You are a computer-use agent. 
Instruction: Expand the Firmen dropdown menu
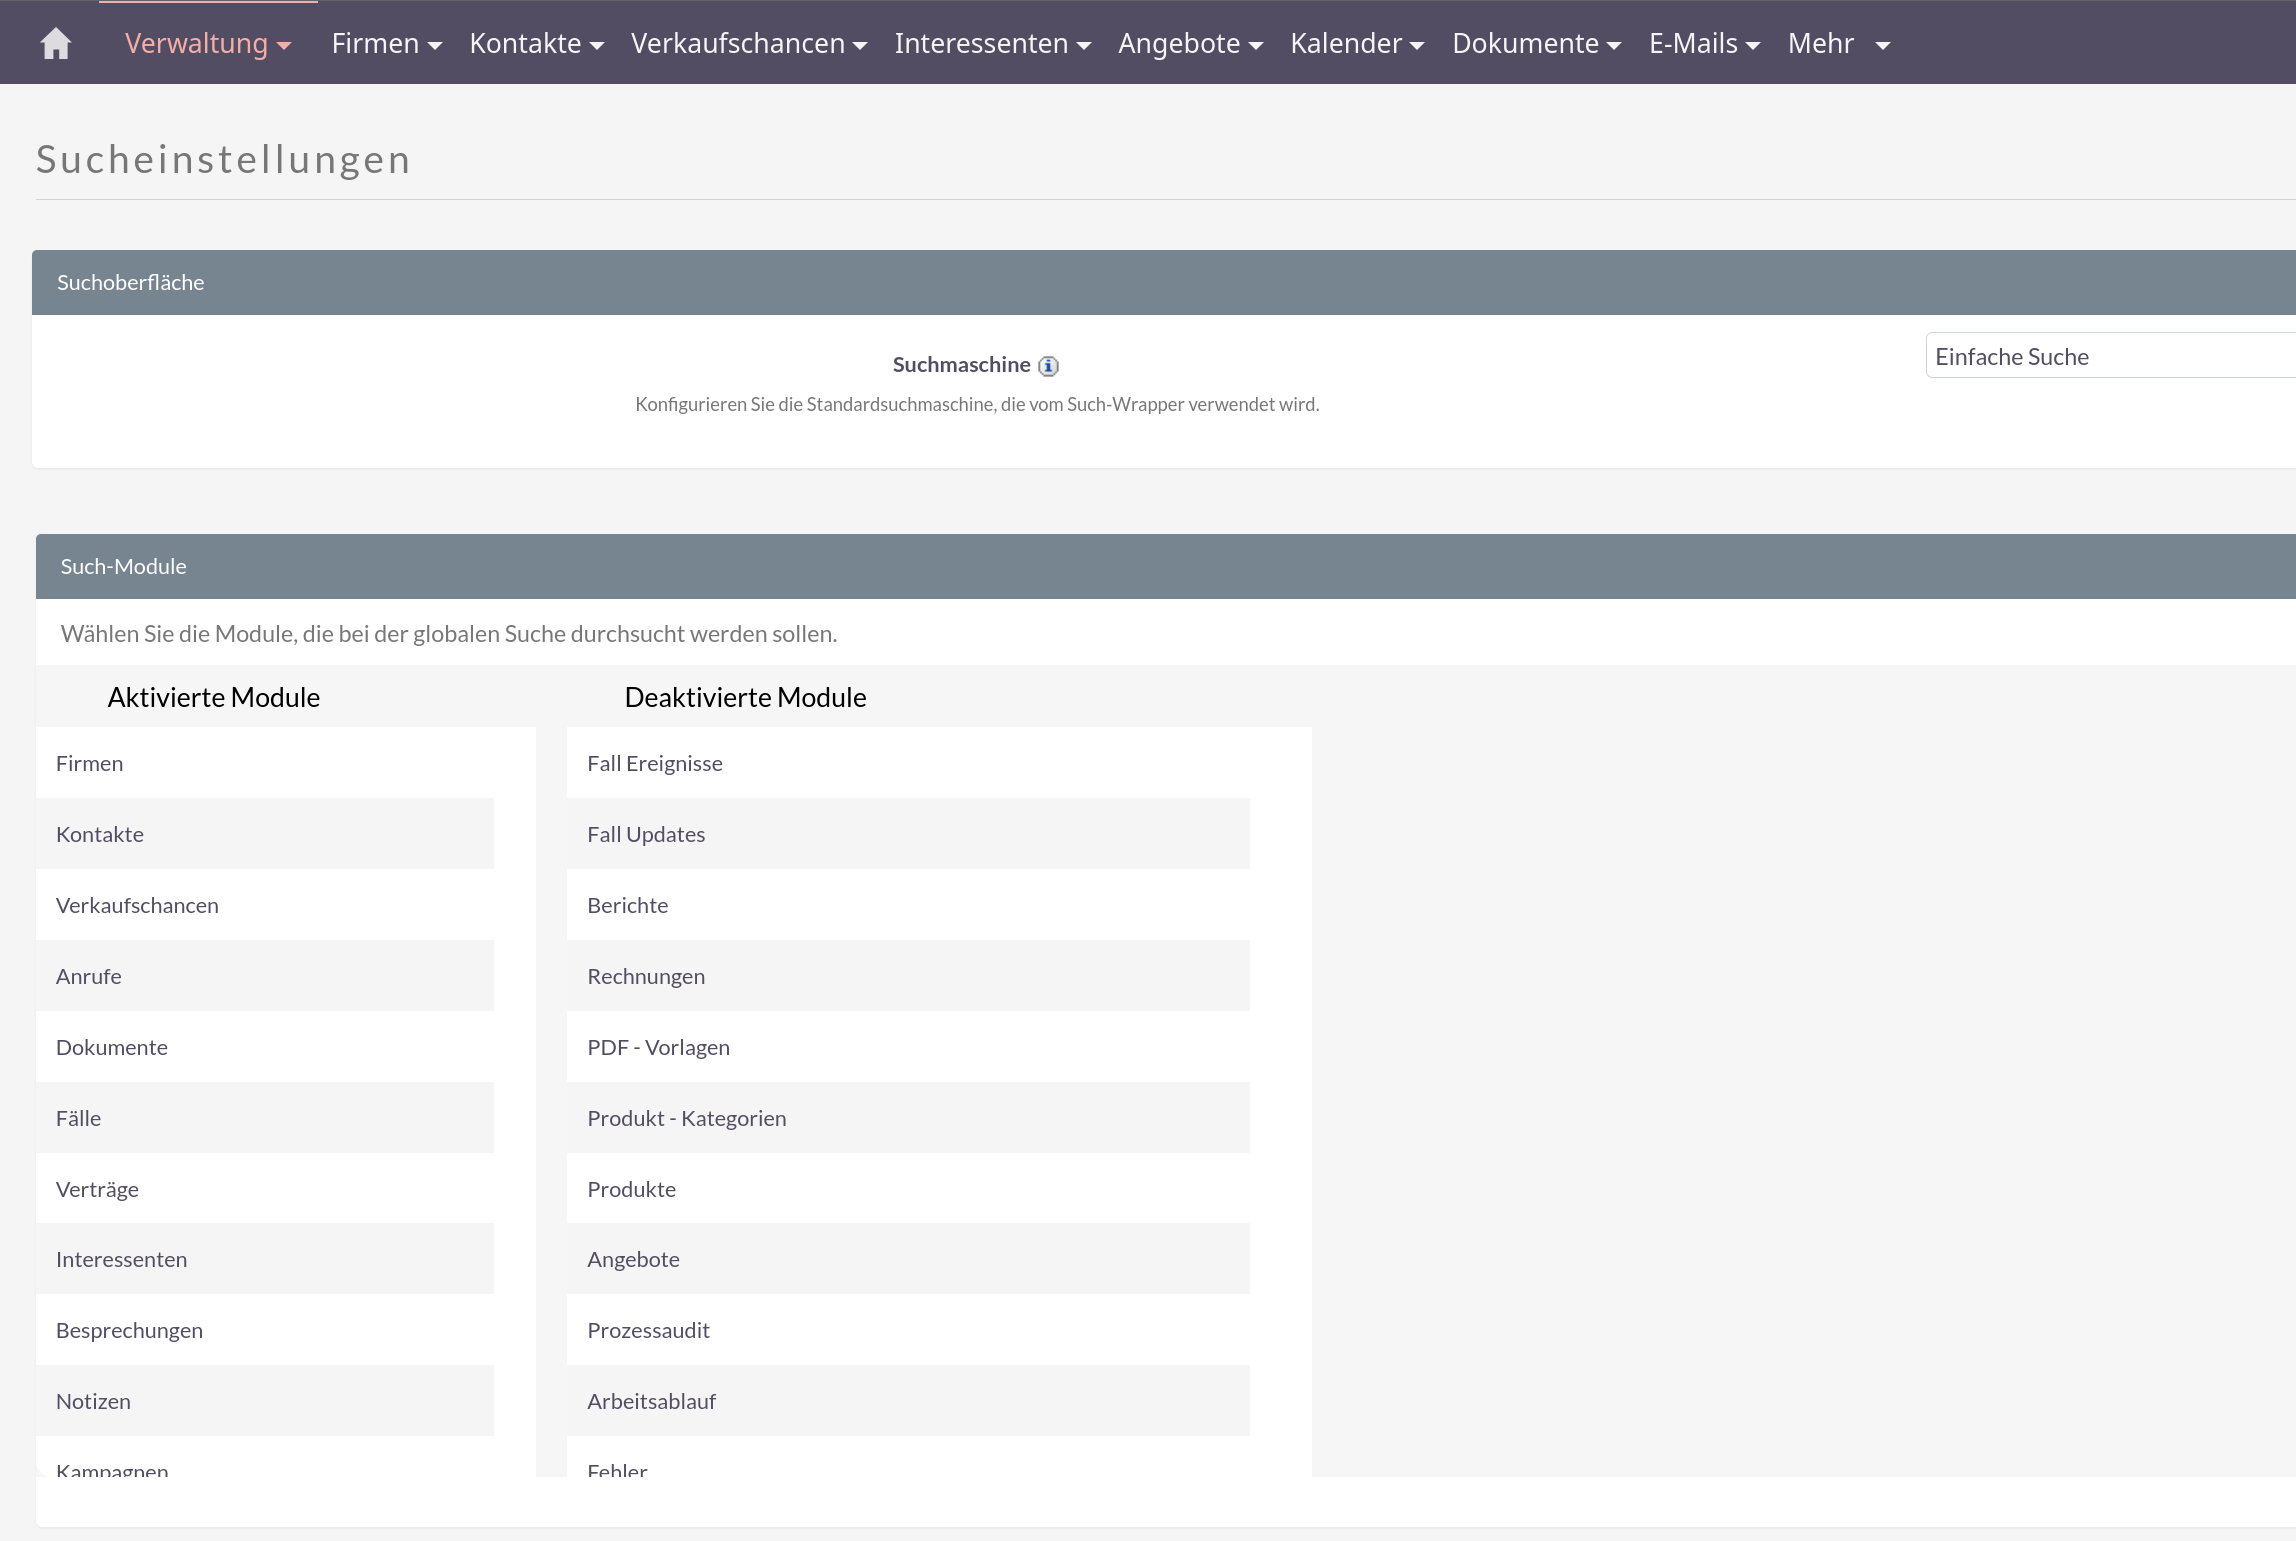(386, 44)
